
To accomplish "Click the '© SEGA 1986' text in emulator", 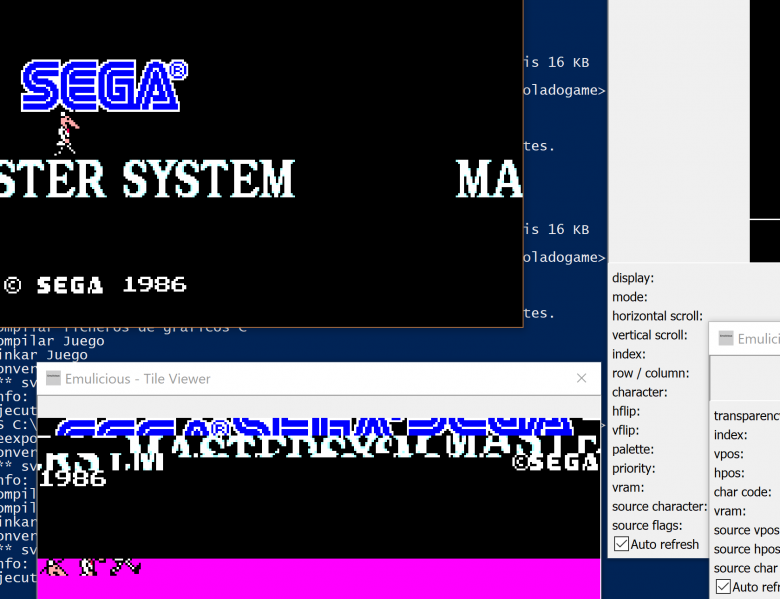I will coord(95,285).
